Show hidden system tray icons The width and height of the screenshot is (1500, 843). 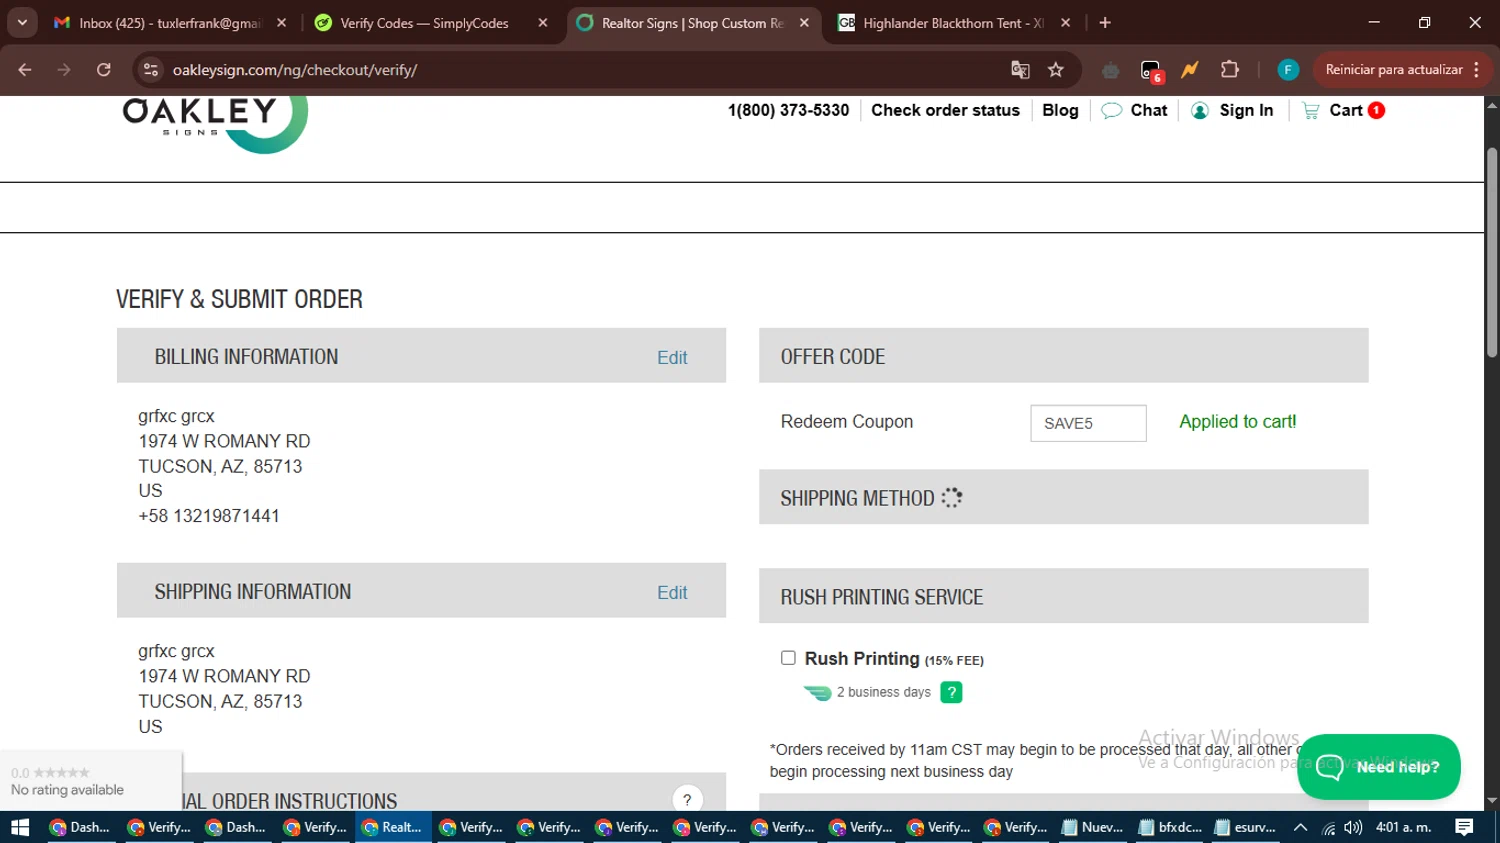1300,827
